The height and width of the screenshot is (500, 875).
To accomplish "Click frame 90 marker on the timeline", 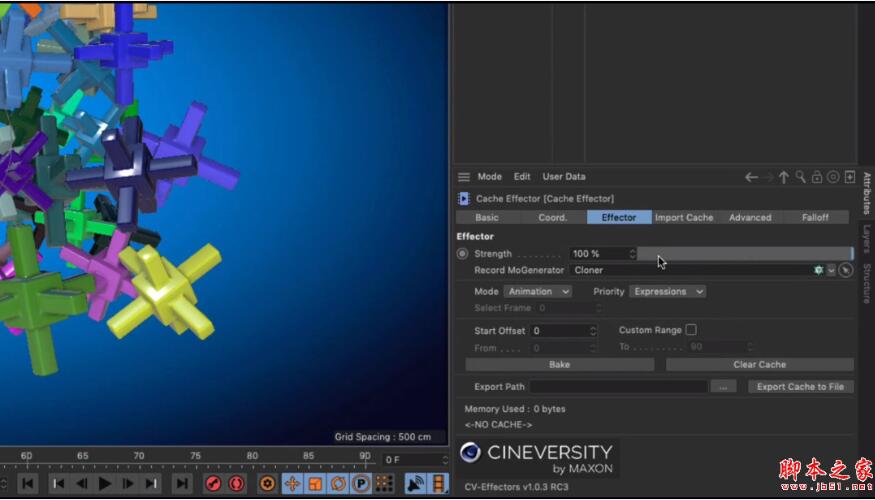I will [x=365, y=456].
